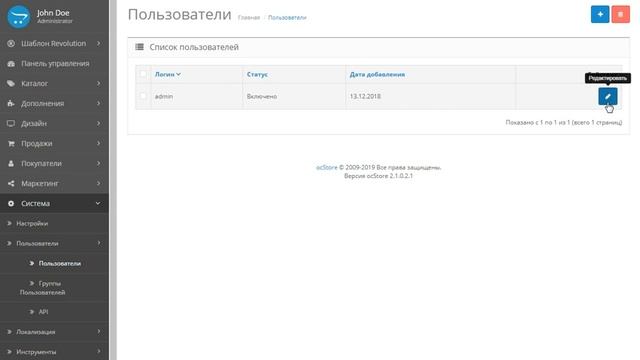Open Настройки under Система
This screenshot has height=360, width=640.
pos(55,223)
